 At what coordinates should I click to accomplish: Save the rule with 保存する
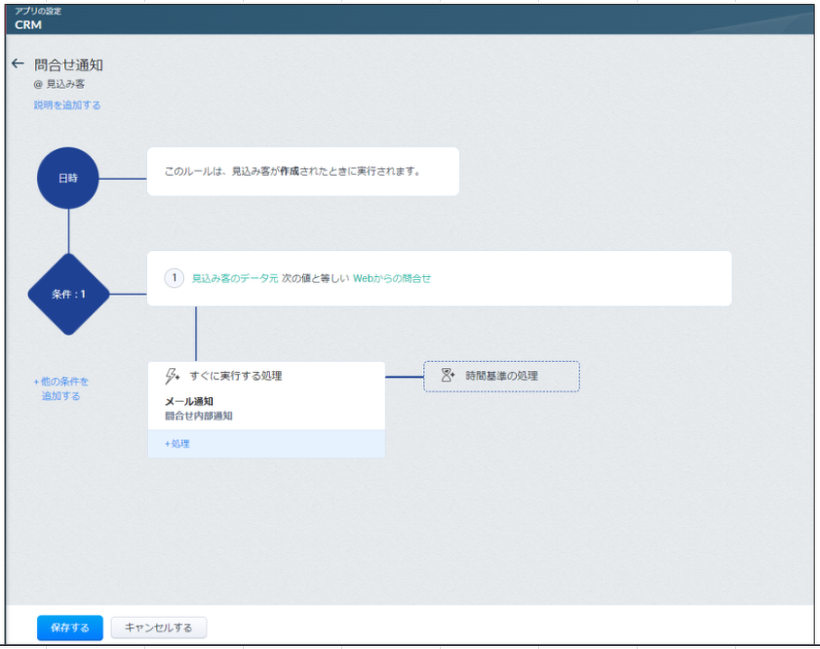tap(68, 627)
